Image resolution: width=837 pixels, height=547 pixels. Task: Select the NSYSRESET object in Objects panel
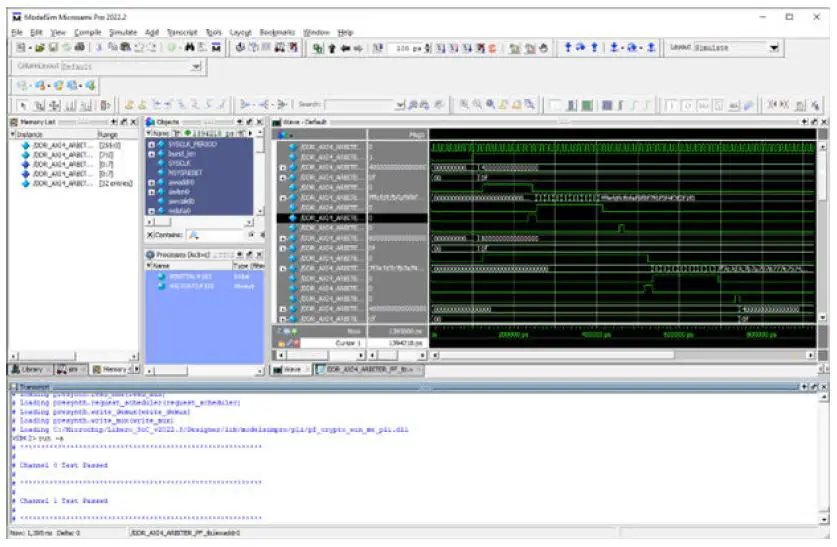tap(185, 173)
